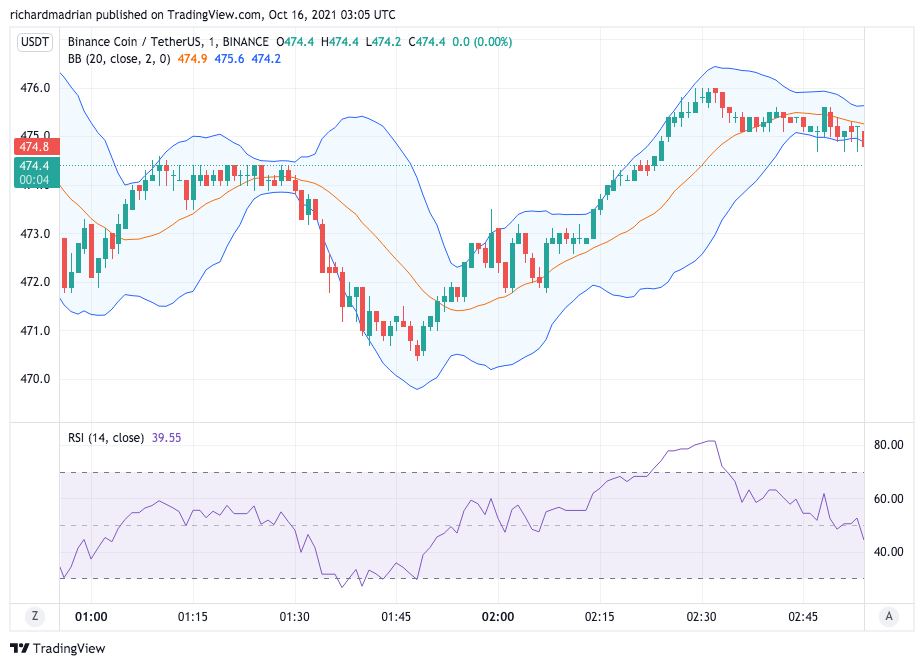Select the RSI (14, close) indicator label
924x666 pixels.
click(x=106, y=437)
